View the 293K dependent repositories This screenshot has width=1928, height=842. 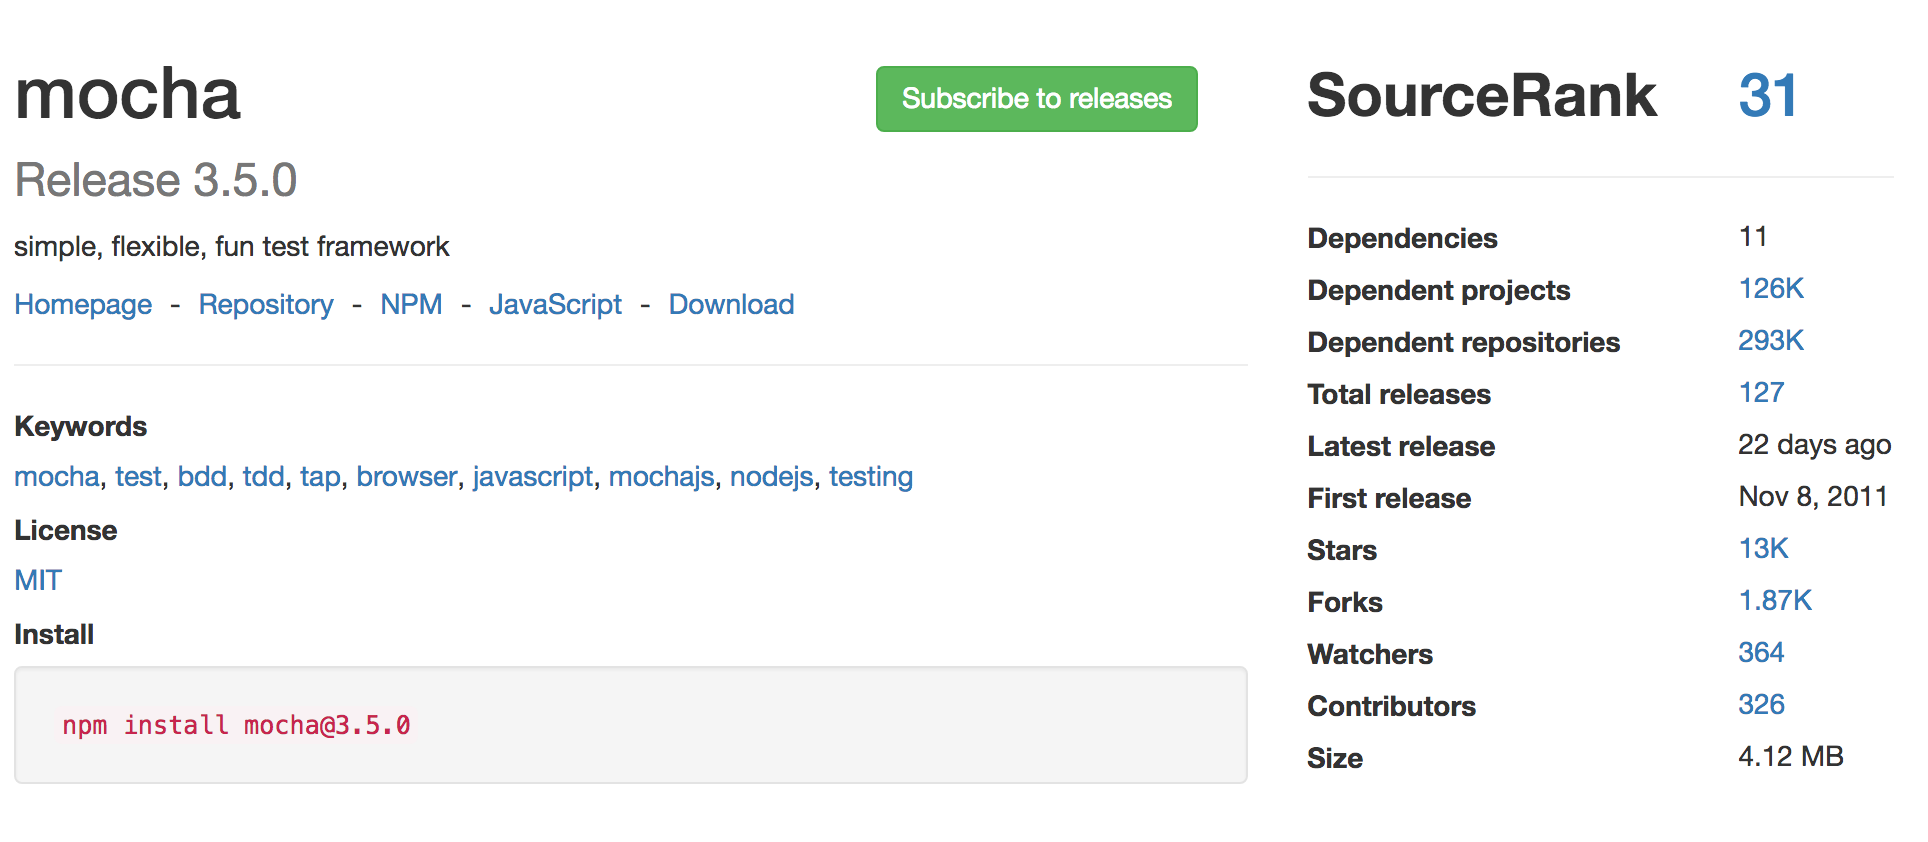(x=1771, y=340)
